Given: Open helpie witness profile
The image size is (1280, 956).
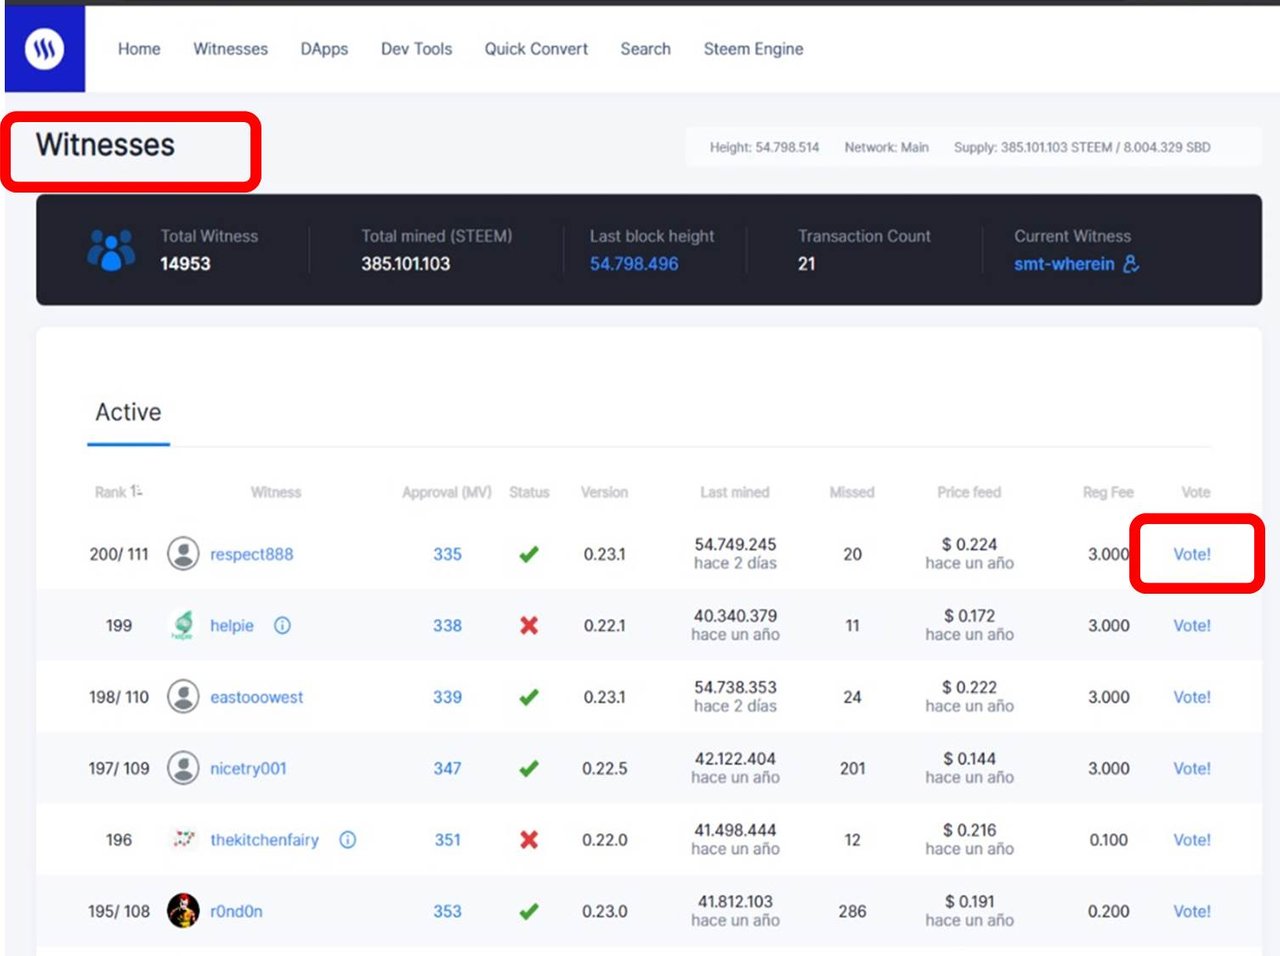Looking at the screenshot, I should point(232,626).
